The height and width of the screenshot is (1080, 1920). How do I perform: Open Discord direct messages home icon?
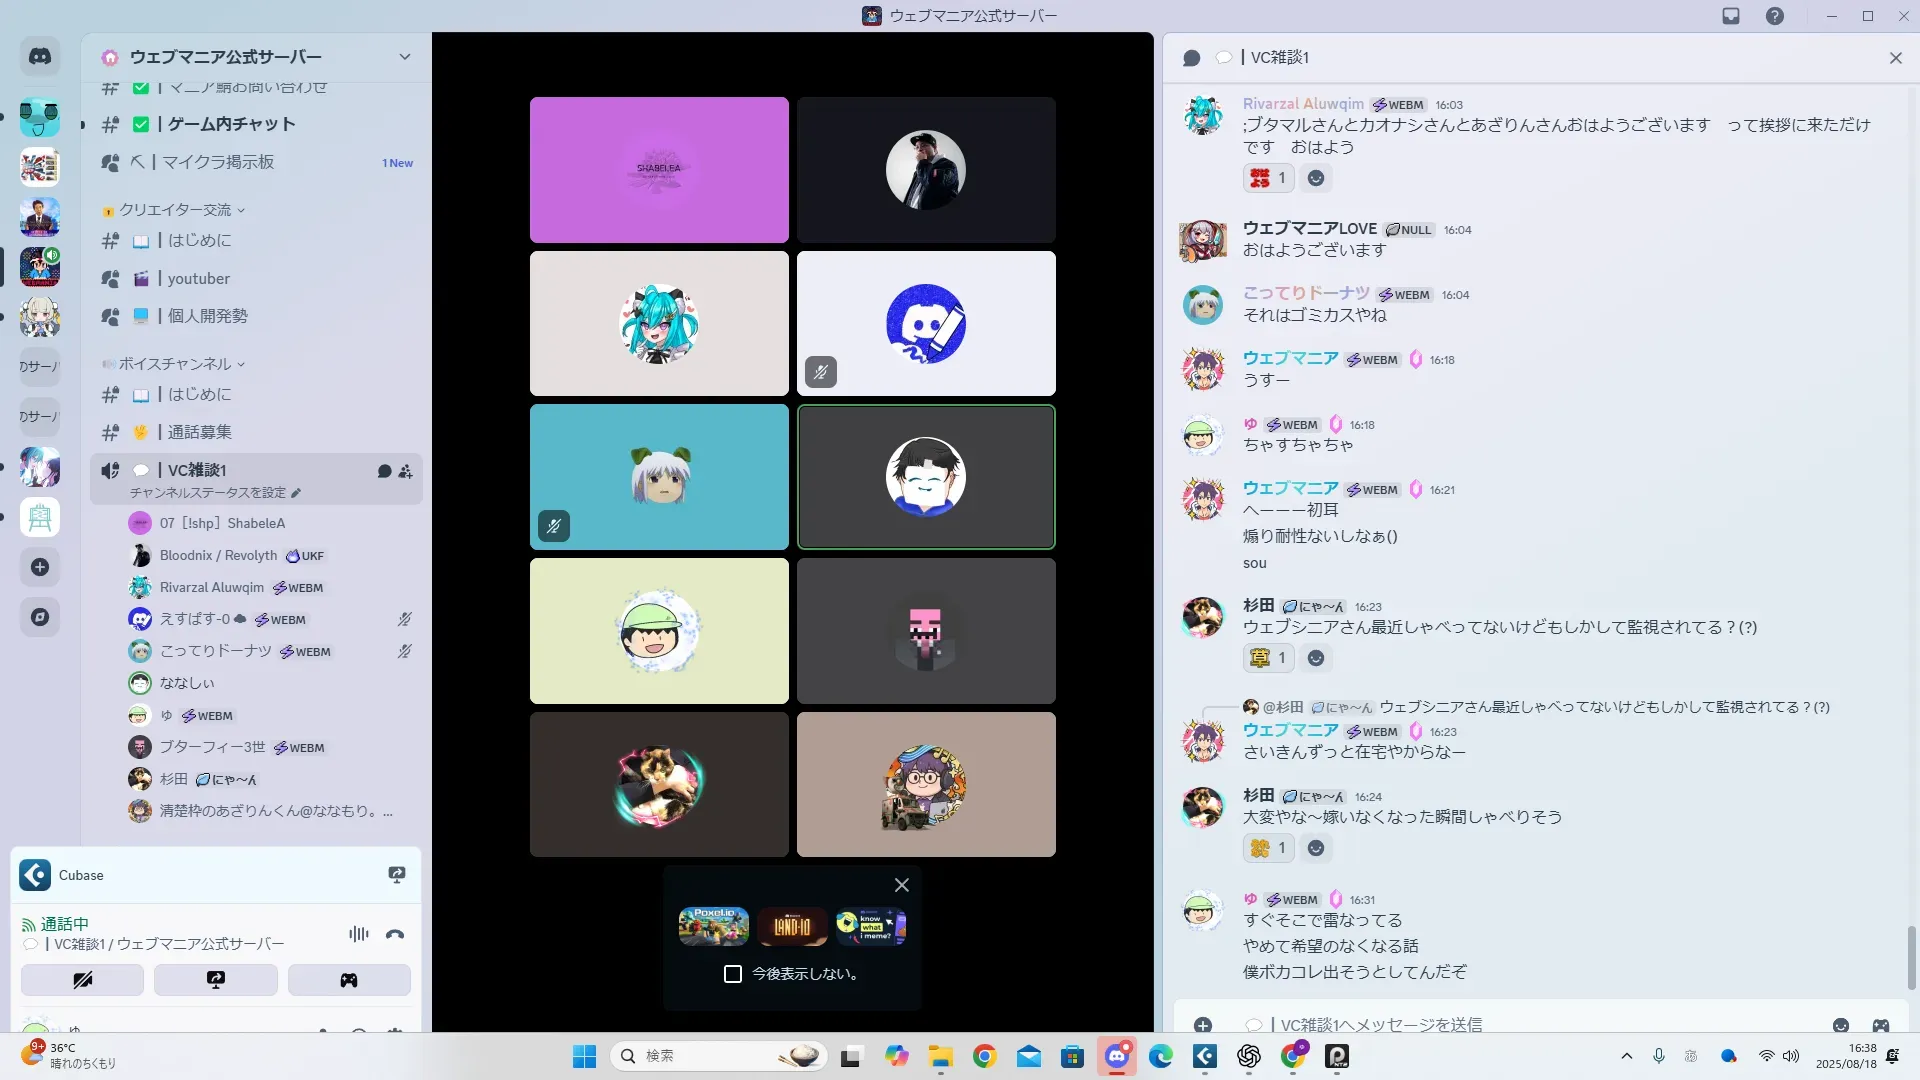40,57
